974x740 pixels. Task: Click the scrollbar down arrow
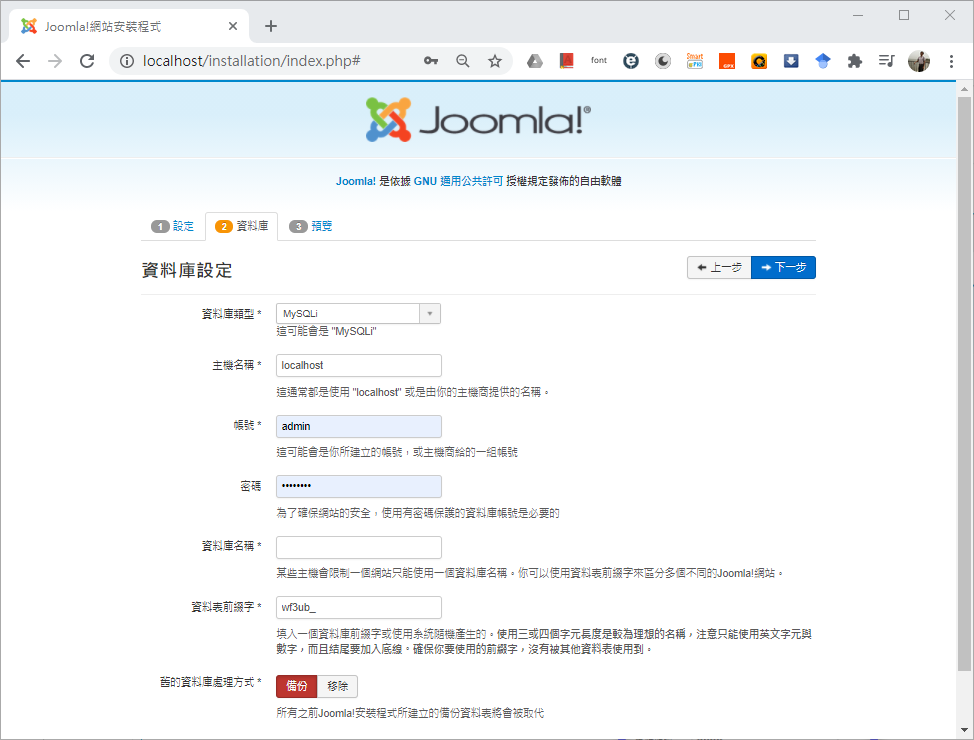[964, 730]
